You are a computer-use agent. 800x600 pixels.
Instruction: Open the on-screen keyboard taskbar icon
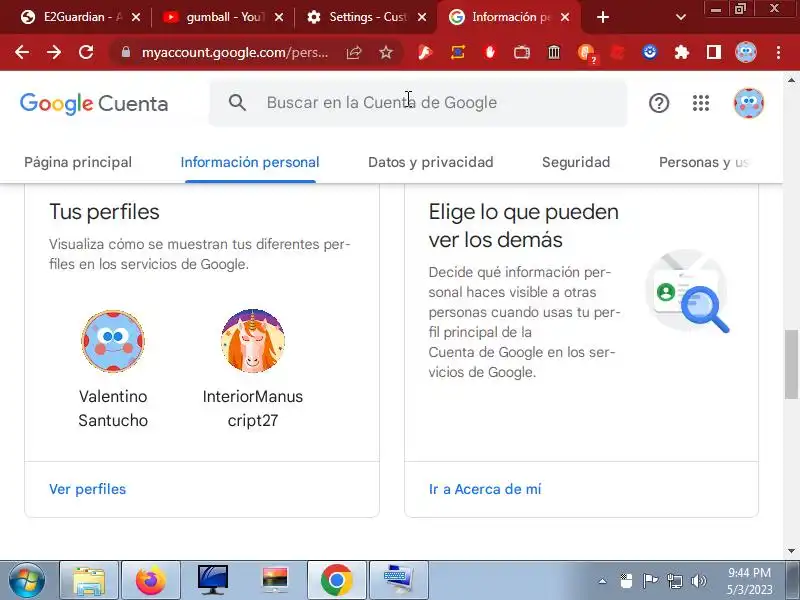(x=398, y=580)
